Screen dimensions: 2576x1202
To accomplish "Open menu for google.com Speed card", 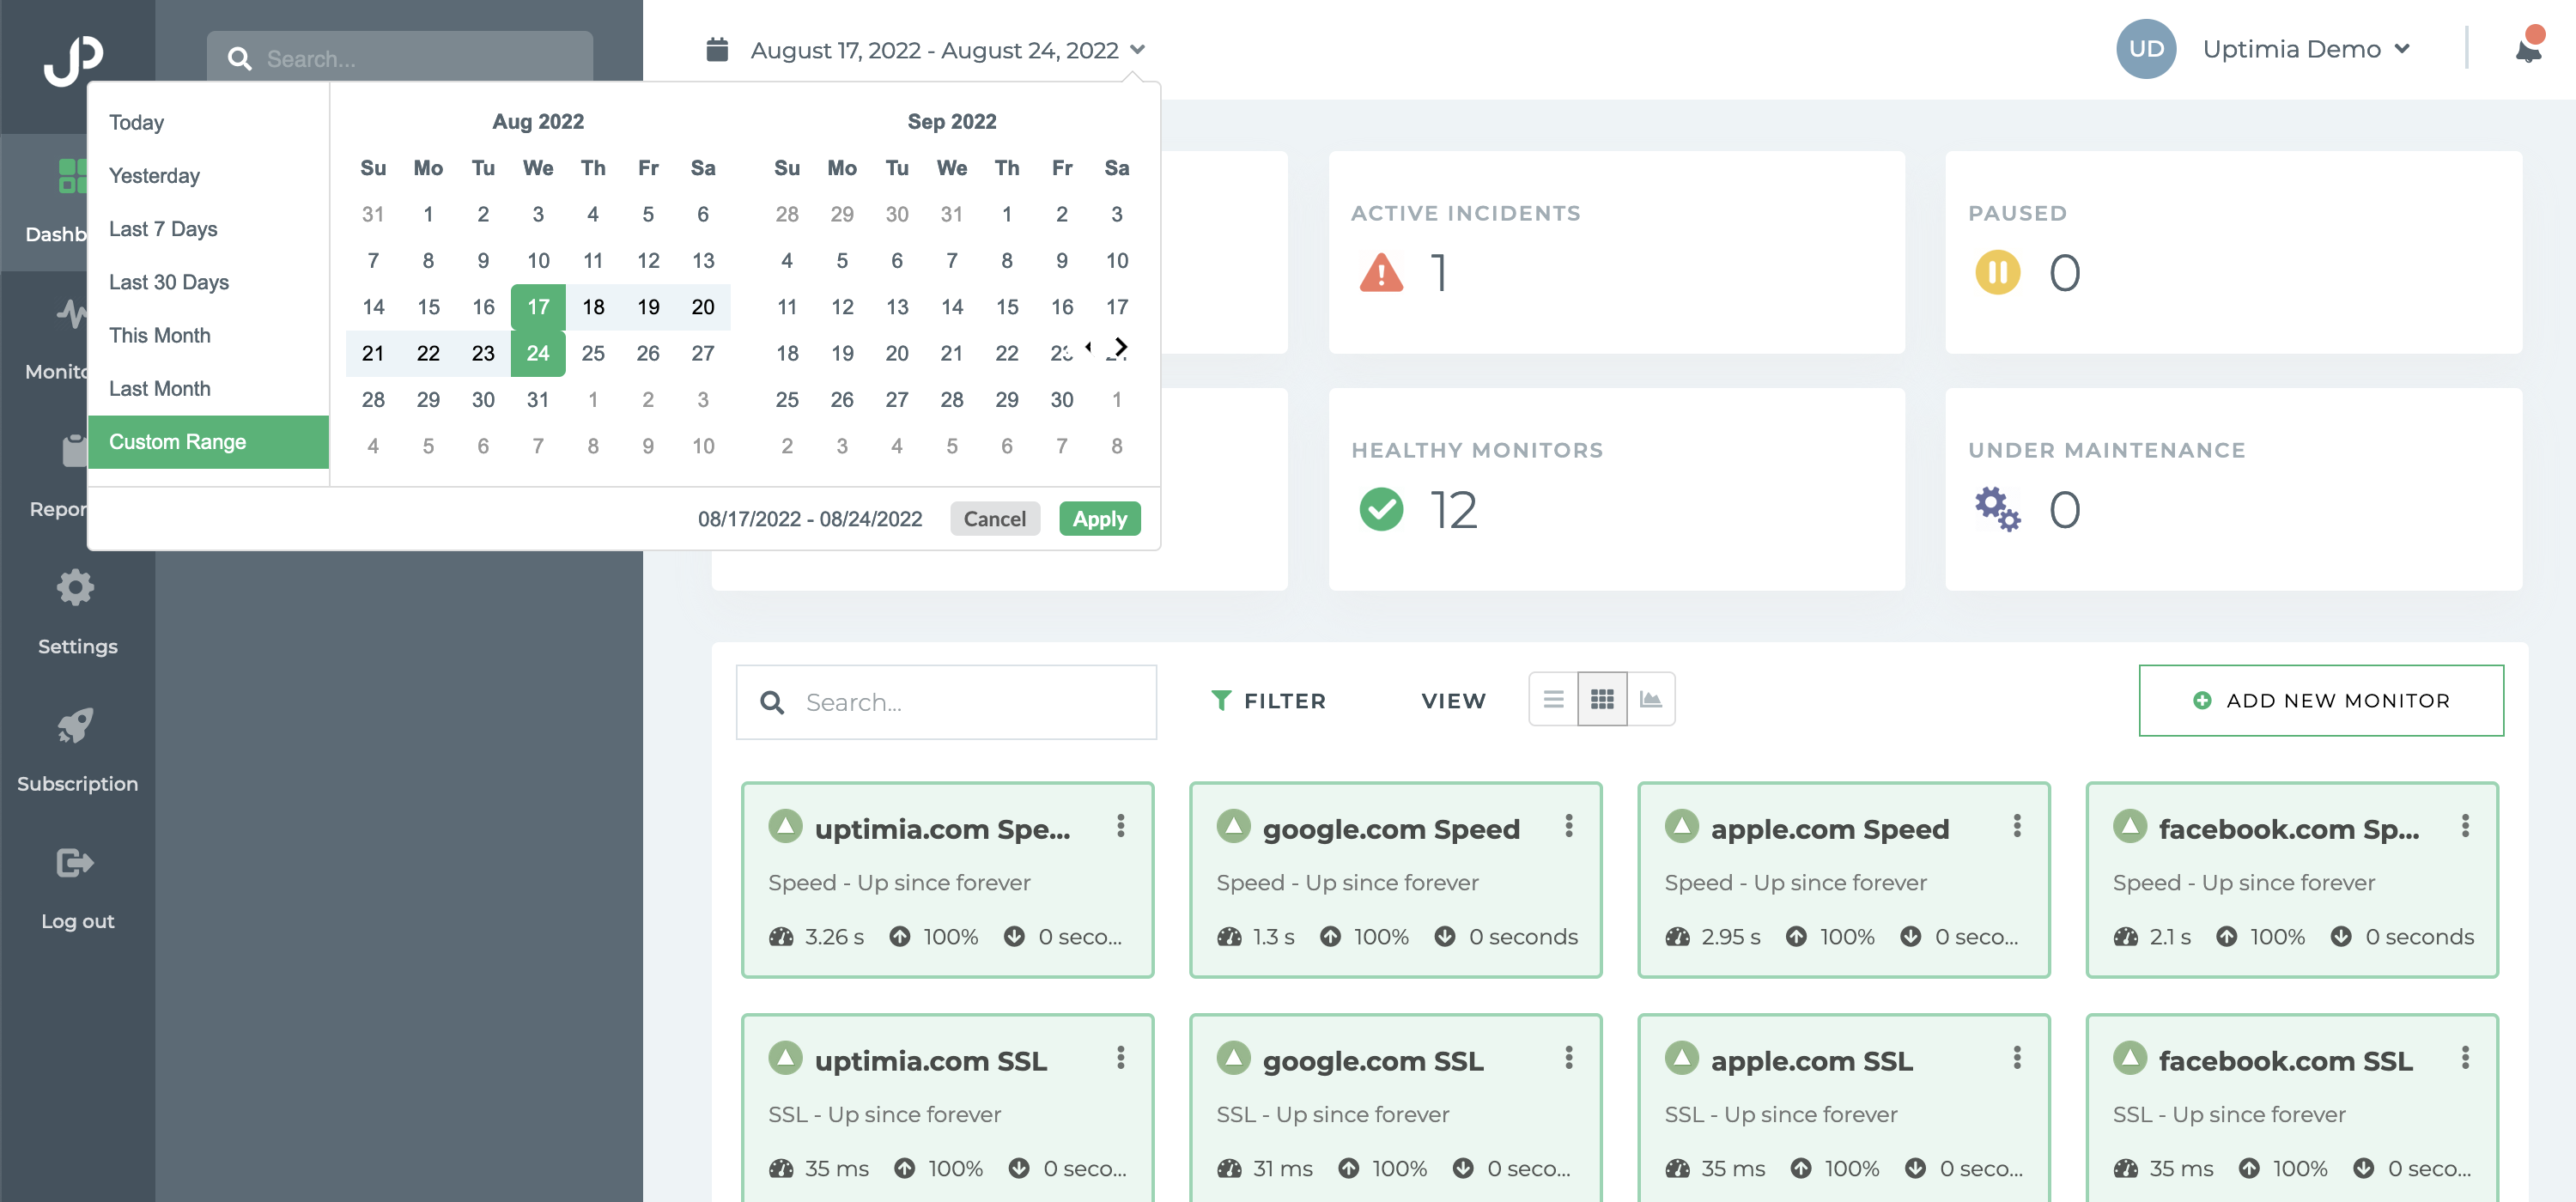I will (1569, 826).
